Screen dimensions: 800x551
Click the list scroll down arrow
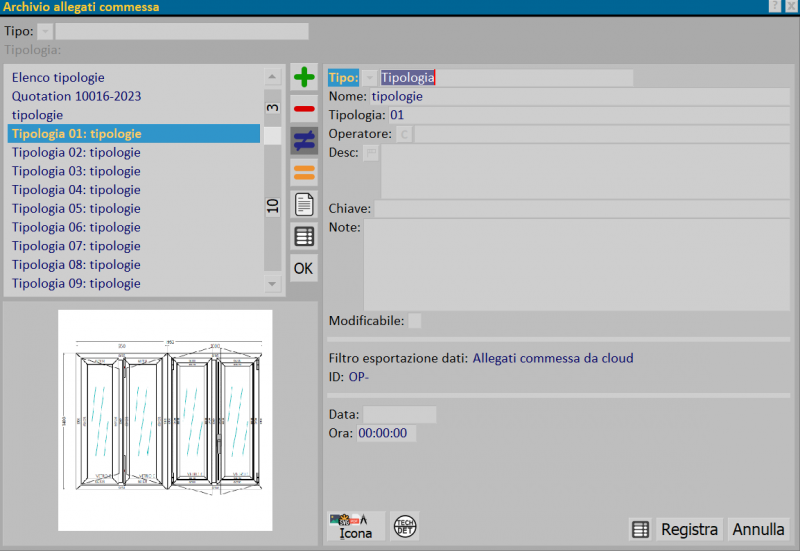(x=272, y=284)
